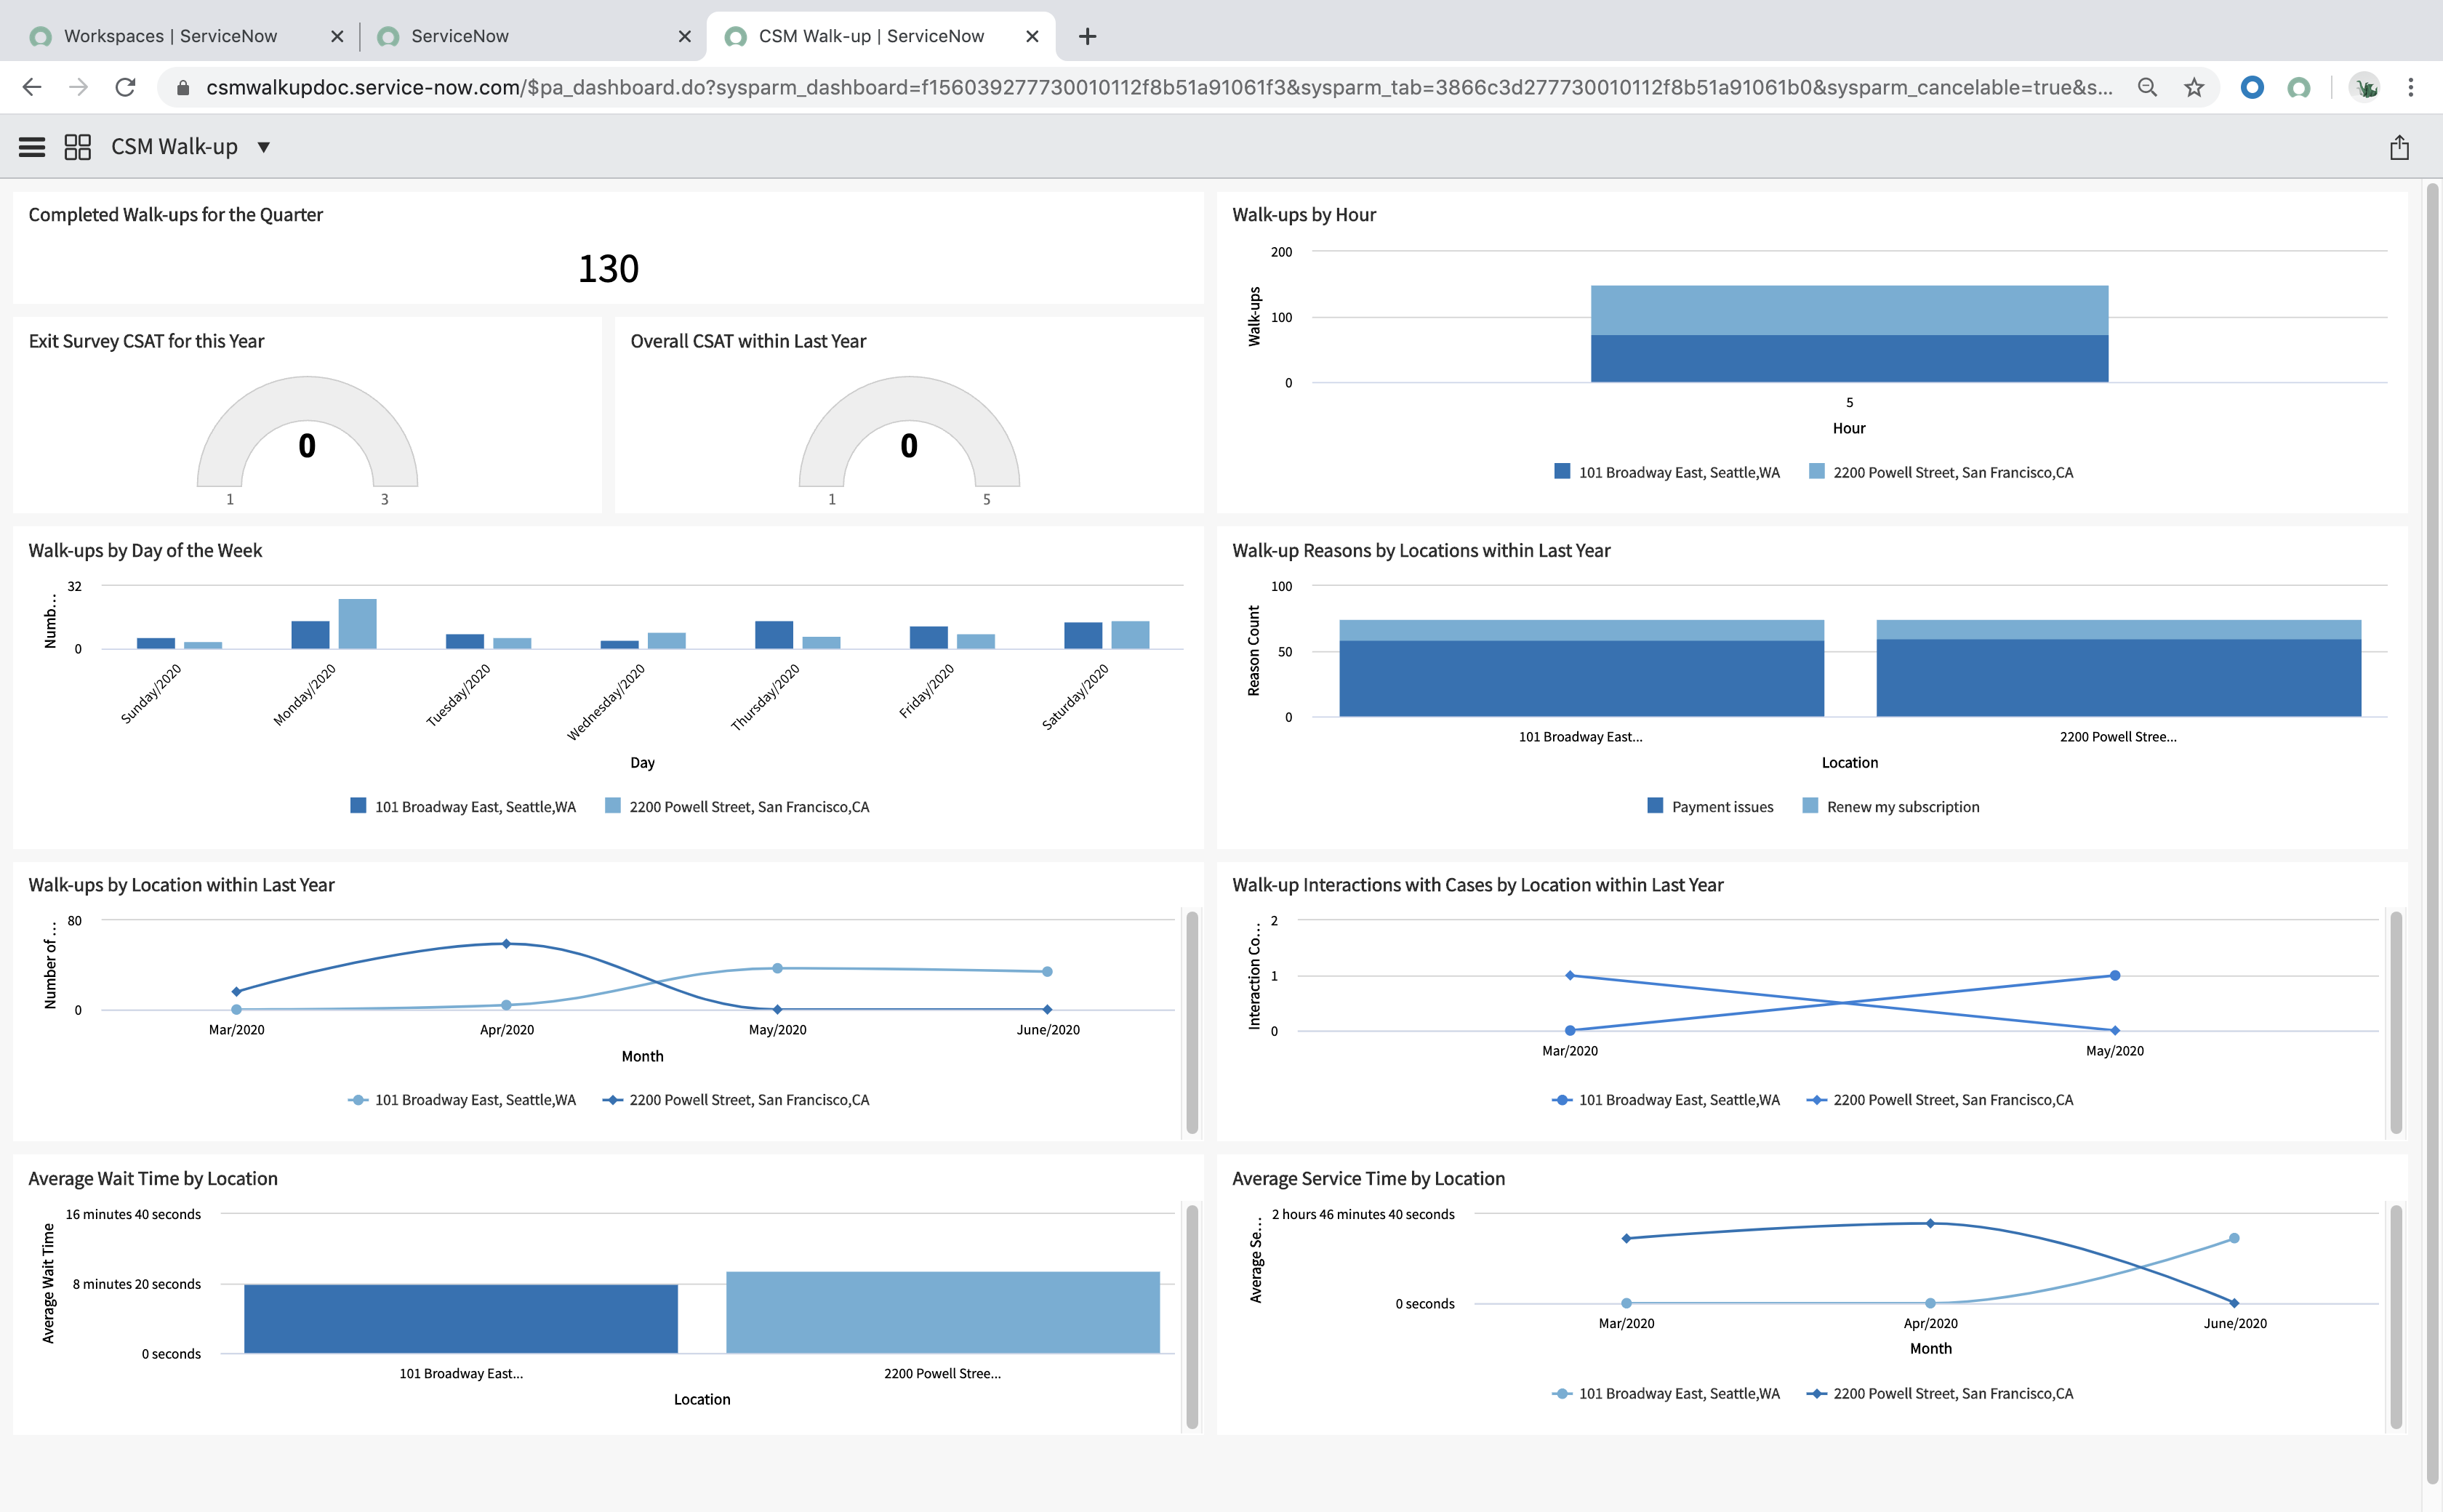Click the ServiceNow extension icon
The height and width of the screenshot is (1512, 2443).
point(2299,88)
